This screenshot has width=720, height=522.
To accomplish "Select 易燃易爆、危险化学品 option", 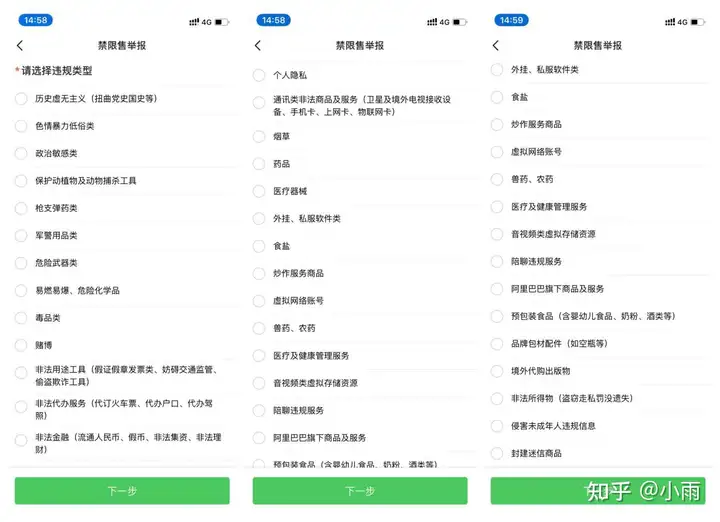I will pos(21,291).
